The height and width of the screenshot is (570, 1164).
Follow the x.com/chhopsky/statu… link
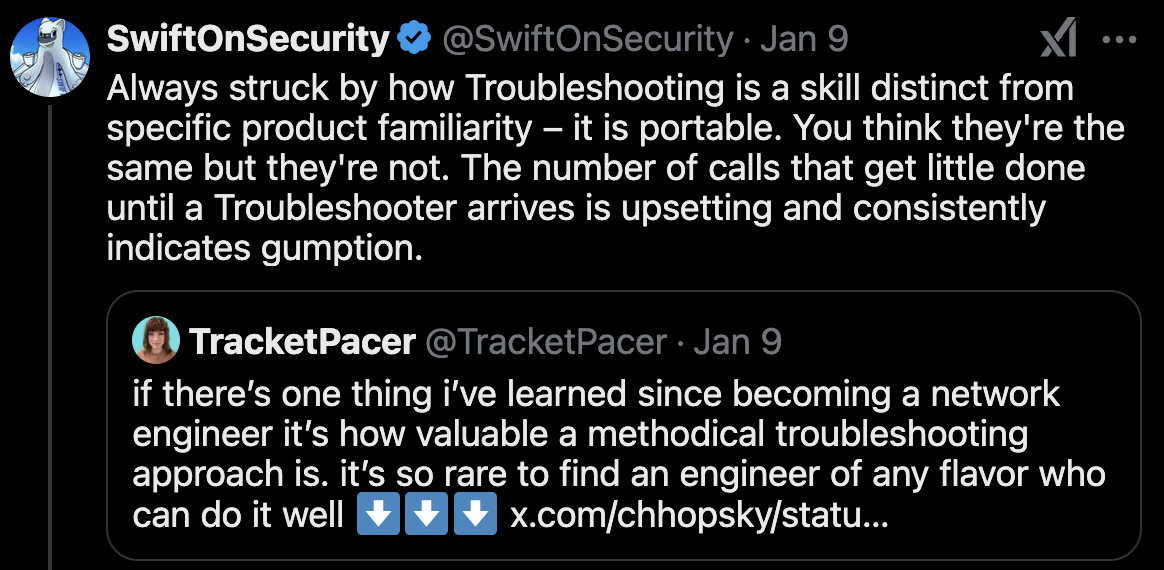698,516
